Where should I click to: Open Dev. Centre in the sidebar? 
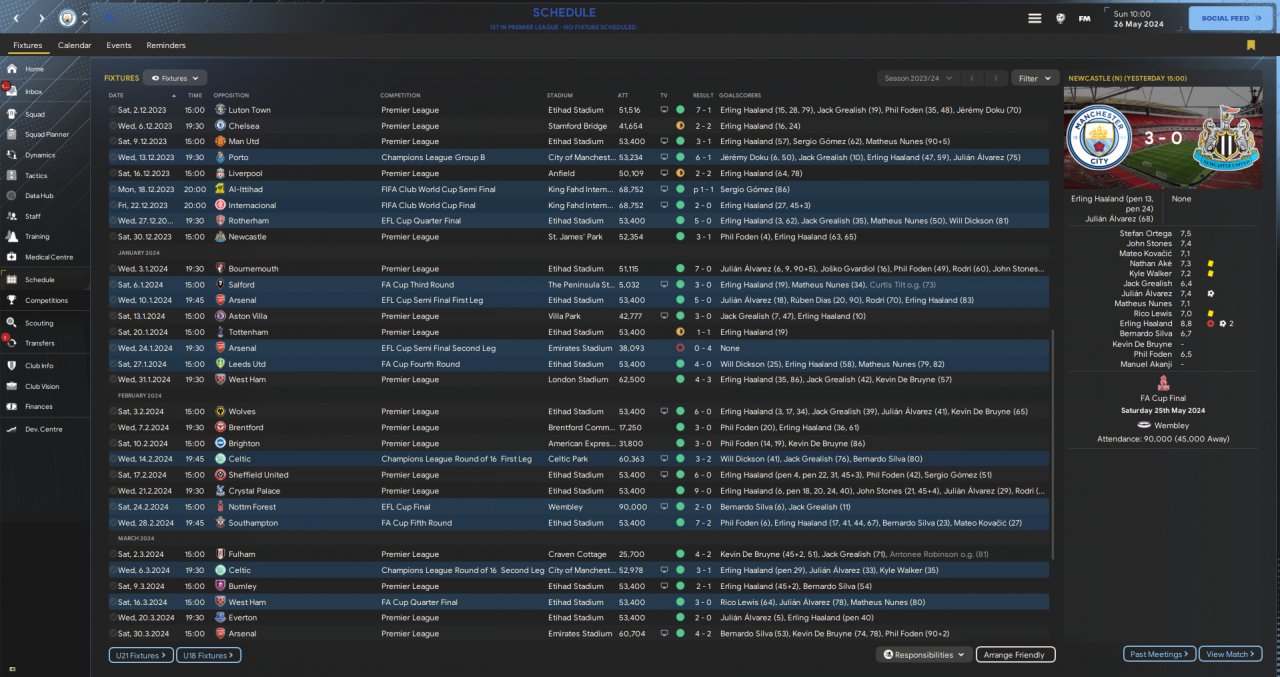coord(43,429)
